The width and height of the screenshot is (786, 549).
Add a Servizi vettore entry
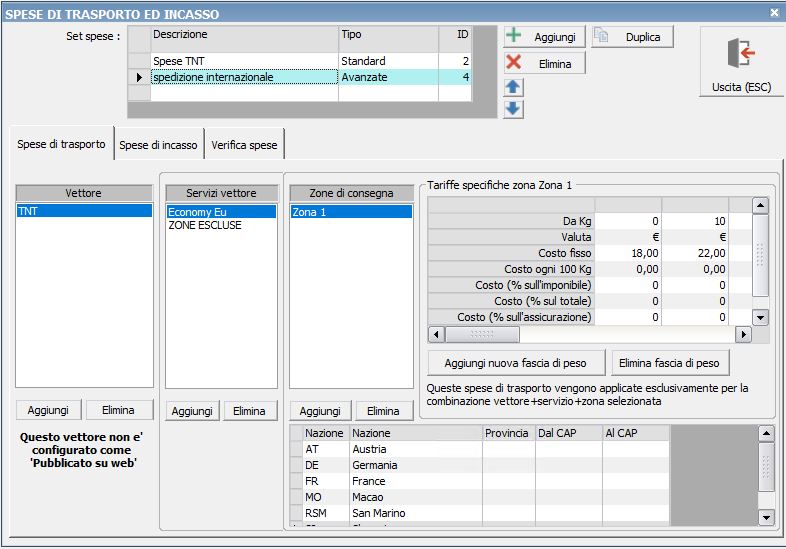coord(192,411)
